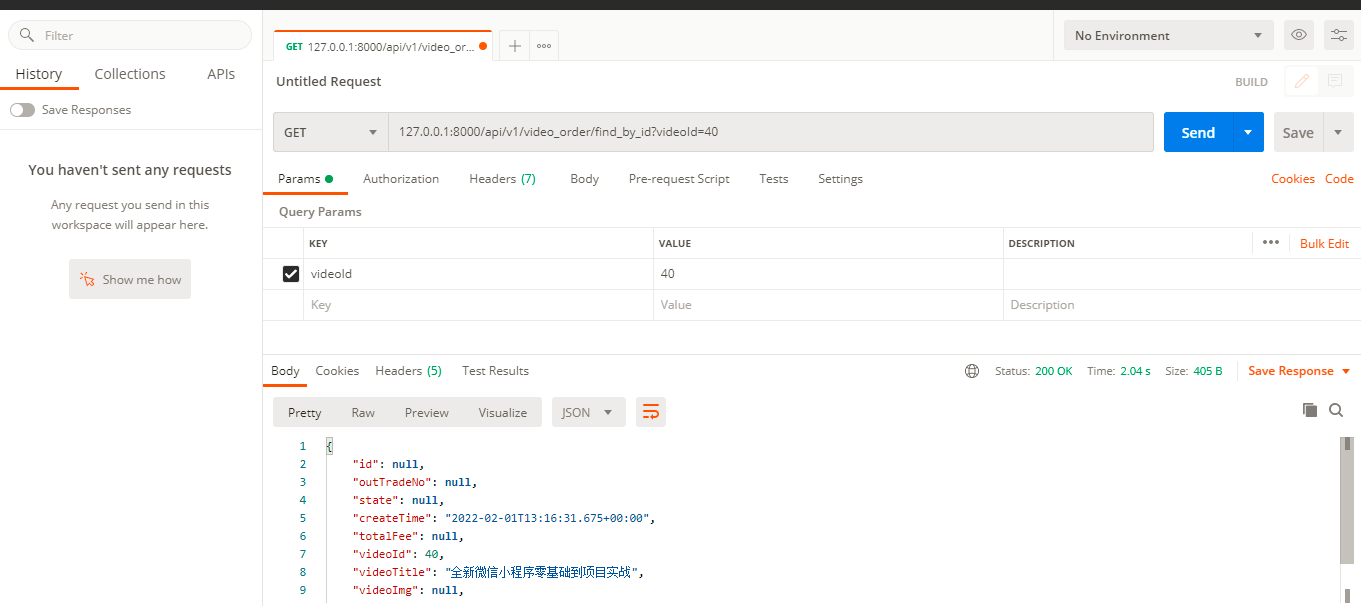
Task: Toggle the wrap lines icon in response toolbar
Action: coord(651,412)
